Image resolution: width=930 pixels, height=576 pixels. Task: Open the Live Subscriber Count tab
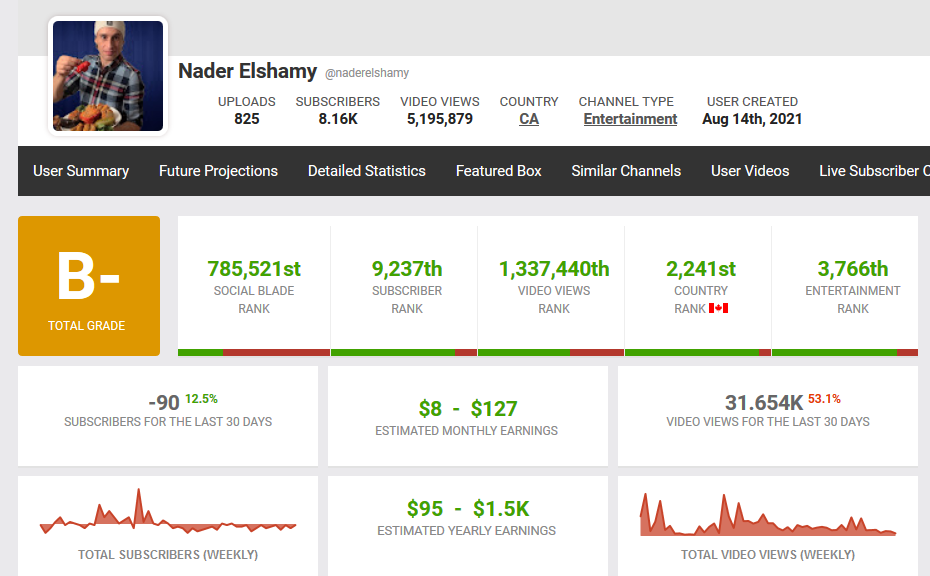coord(874,171)
